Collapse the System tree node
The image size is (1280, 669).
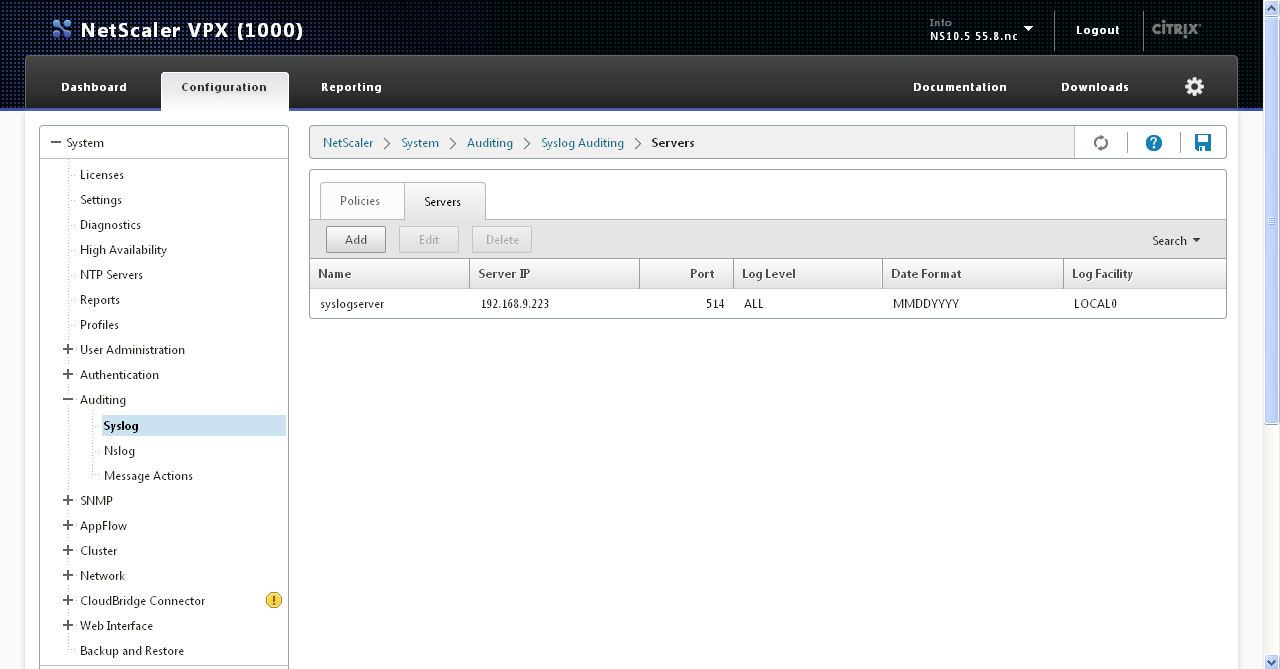56,143
